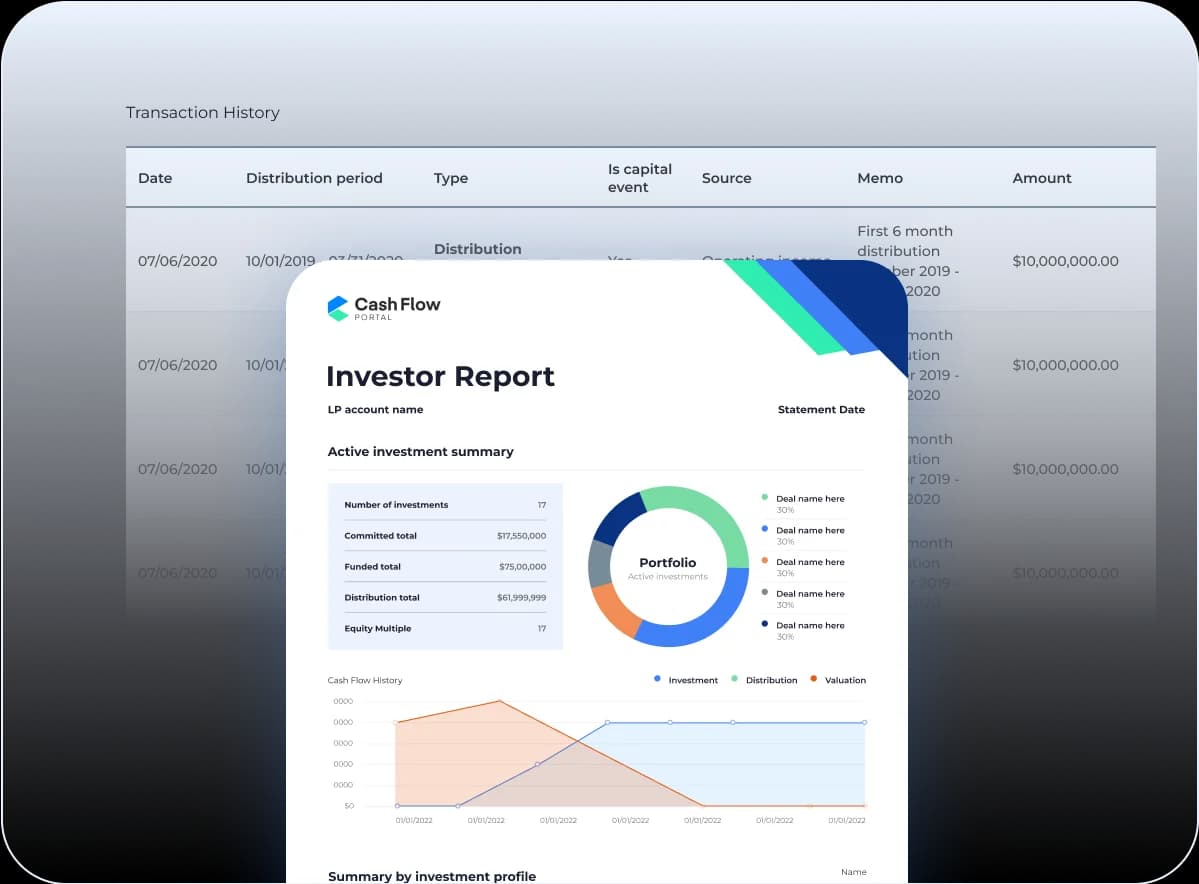
Task: Click the Portfolio label in donut center
Action: pos(667,563)
